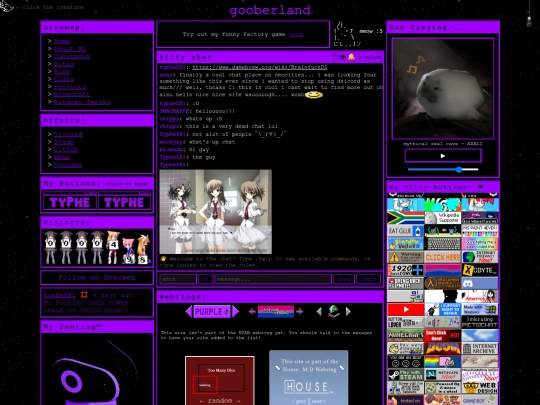The width and height of the screenshot is (540, 405).
Task: Adjust the music volume slider
Action: (x=443, y=169)
